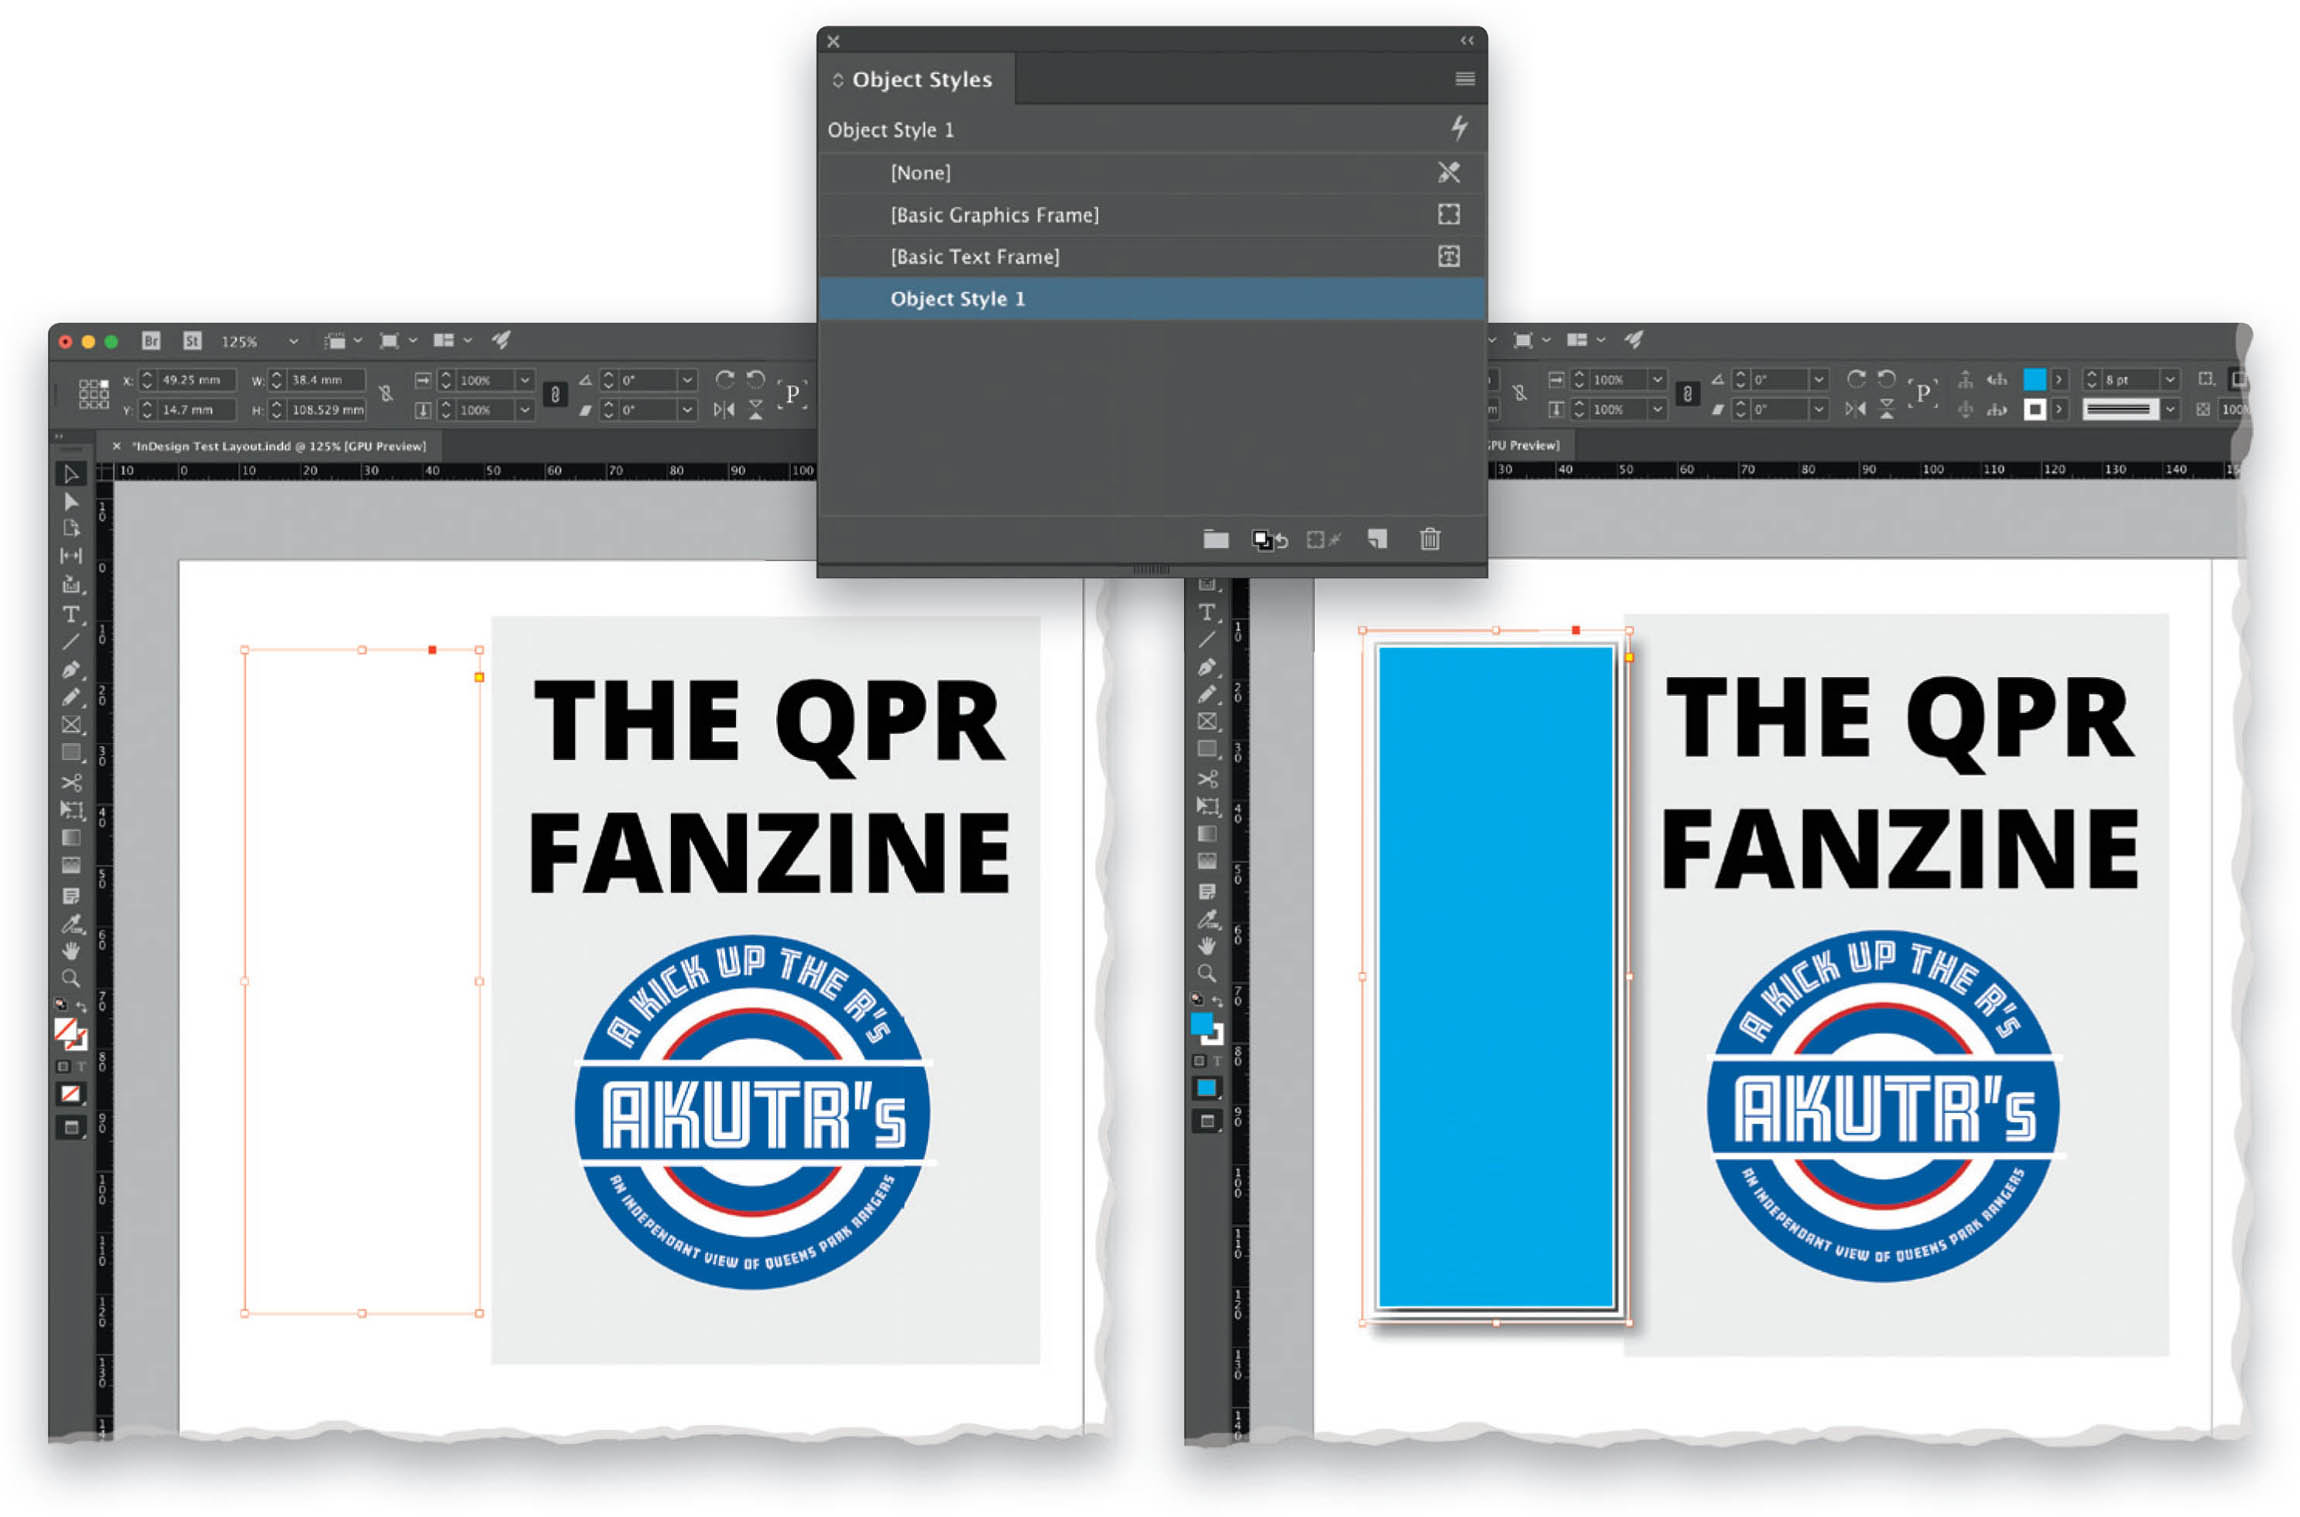
Task: Select the Pencil tool in left toolbar
Action: point(71,697)
